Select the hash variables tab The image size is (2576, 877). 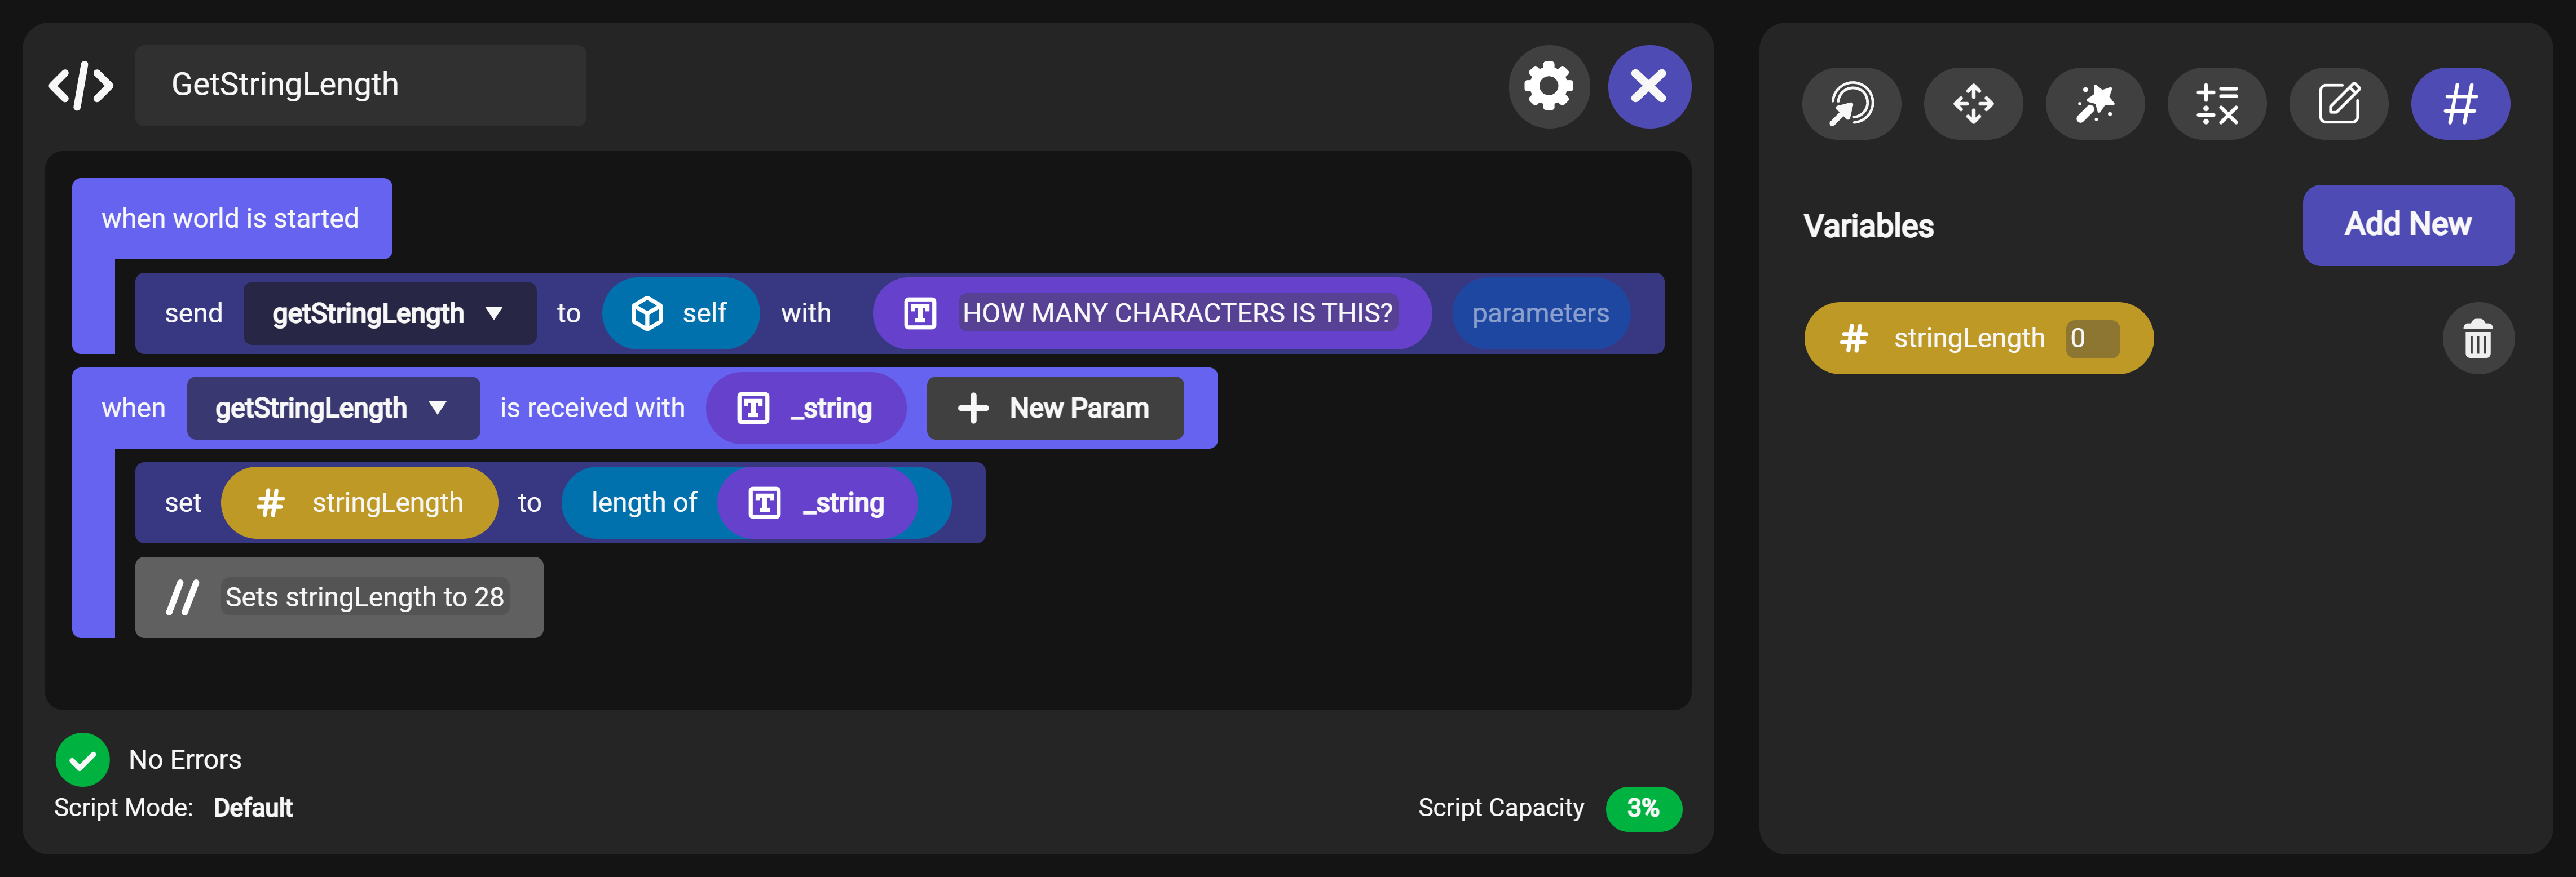[x=2460, y=104]
